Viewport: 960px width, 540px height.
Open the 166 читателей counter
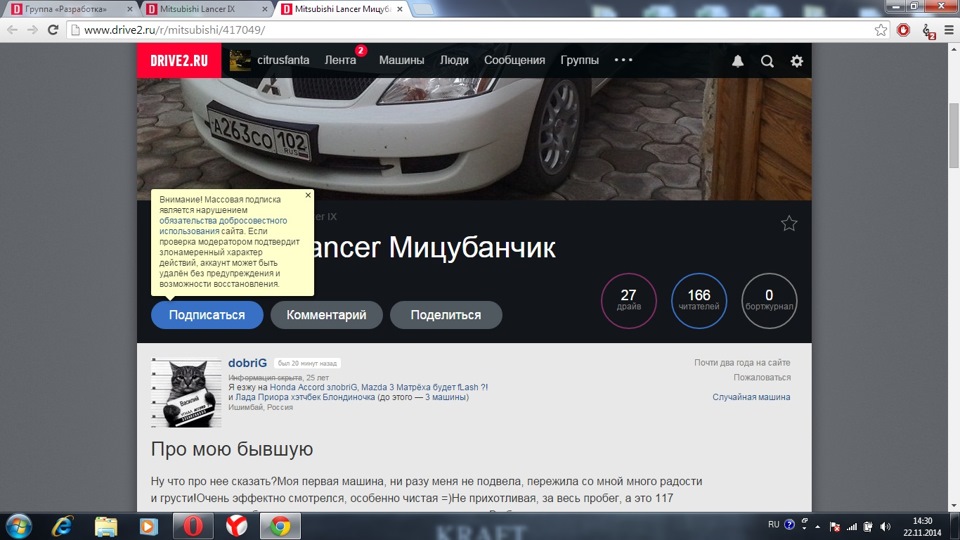click(699, 301)
